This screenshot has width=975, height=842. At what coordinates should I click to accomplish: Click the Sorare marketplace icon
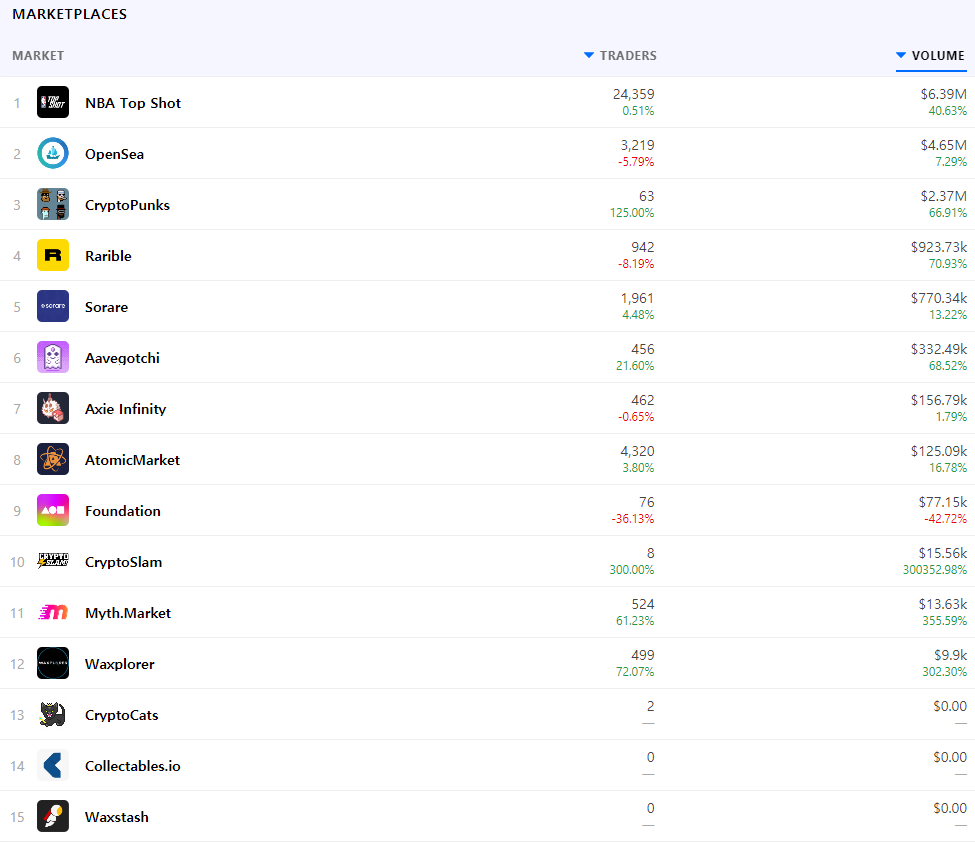point(53,306)
